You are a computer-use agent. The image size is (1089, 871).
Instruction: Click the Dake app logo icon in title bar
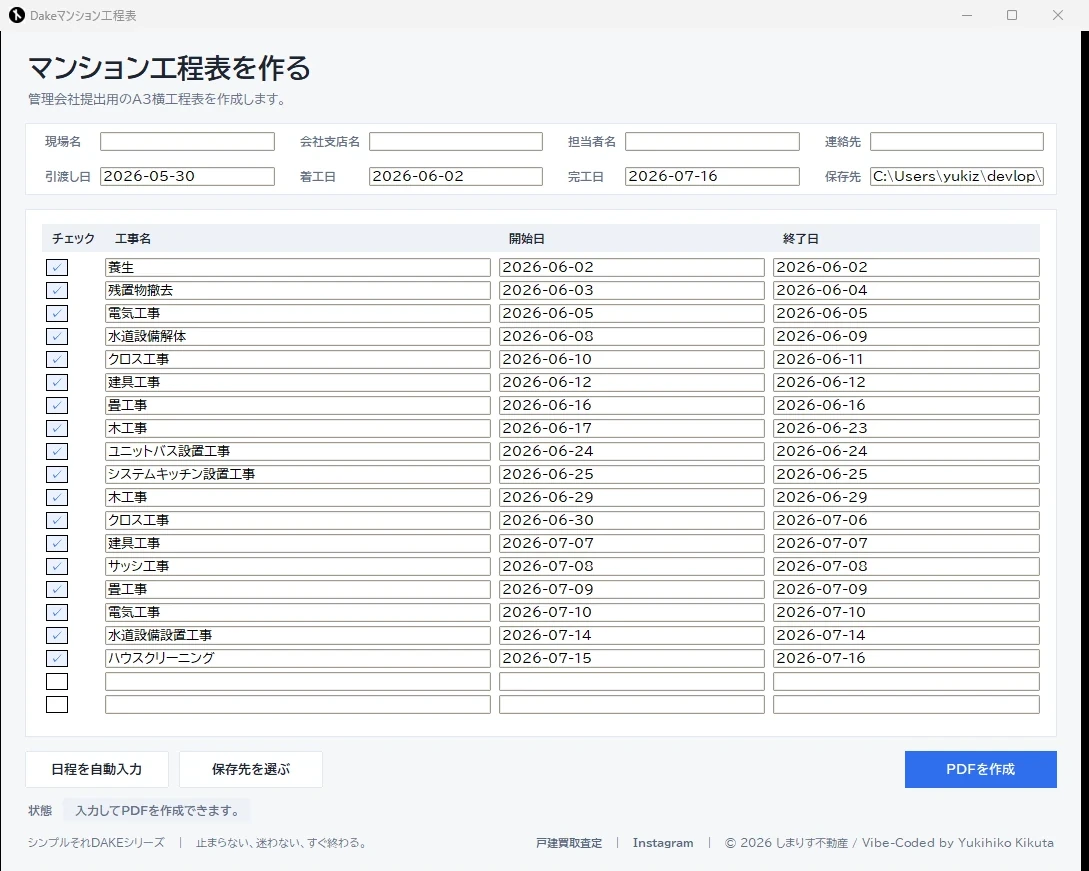(x=17, y=15)
